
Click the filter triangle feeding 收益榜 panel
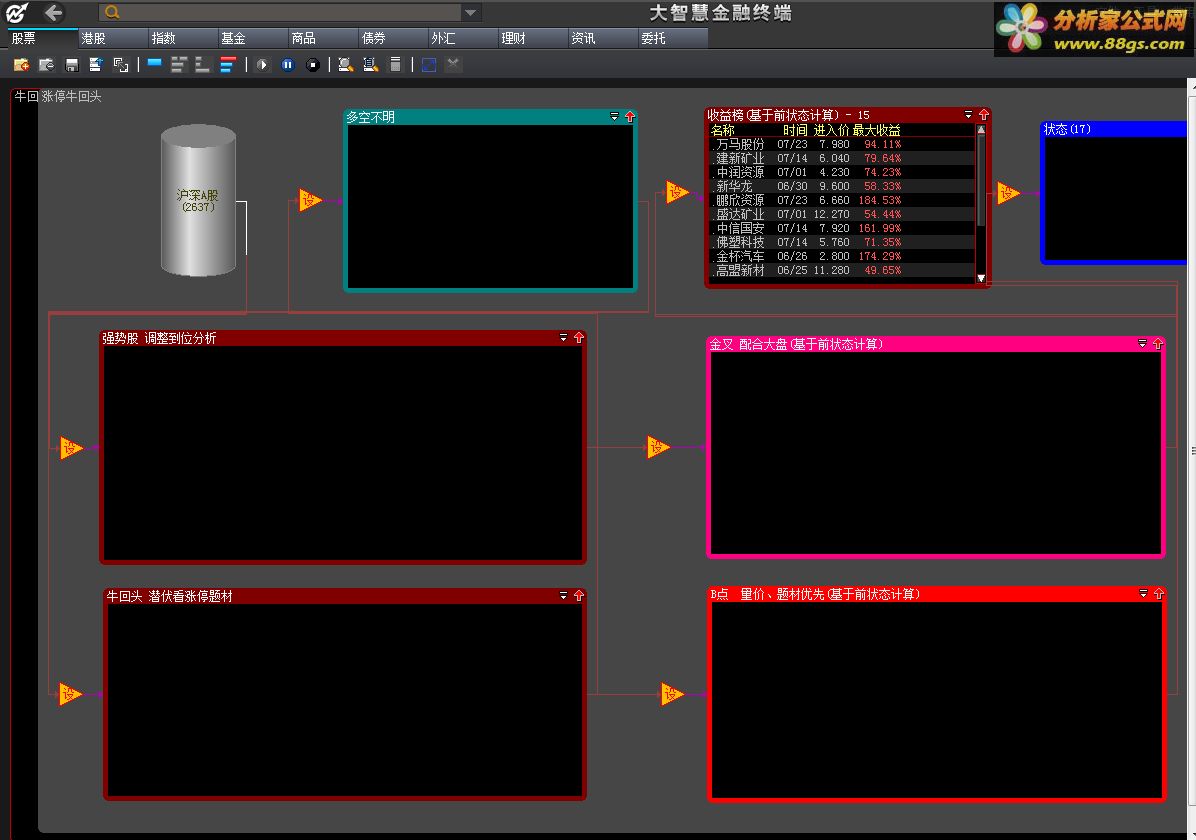tap(677, 191)
